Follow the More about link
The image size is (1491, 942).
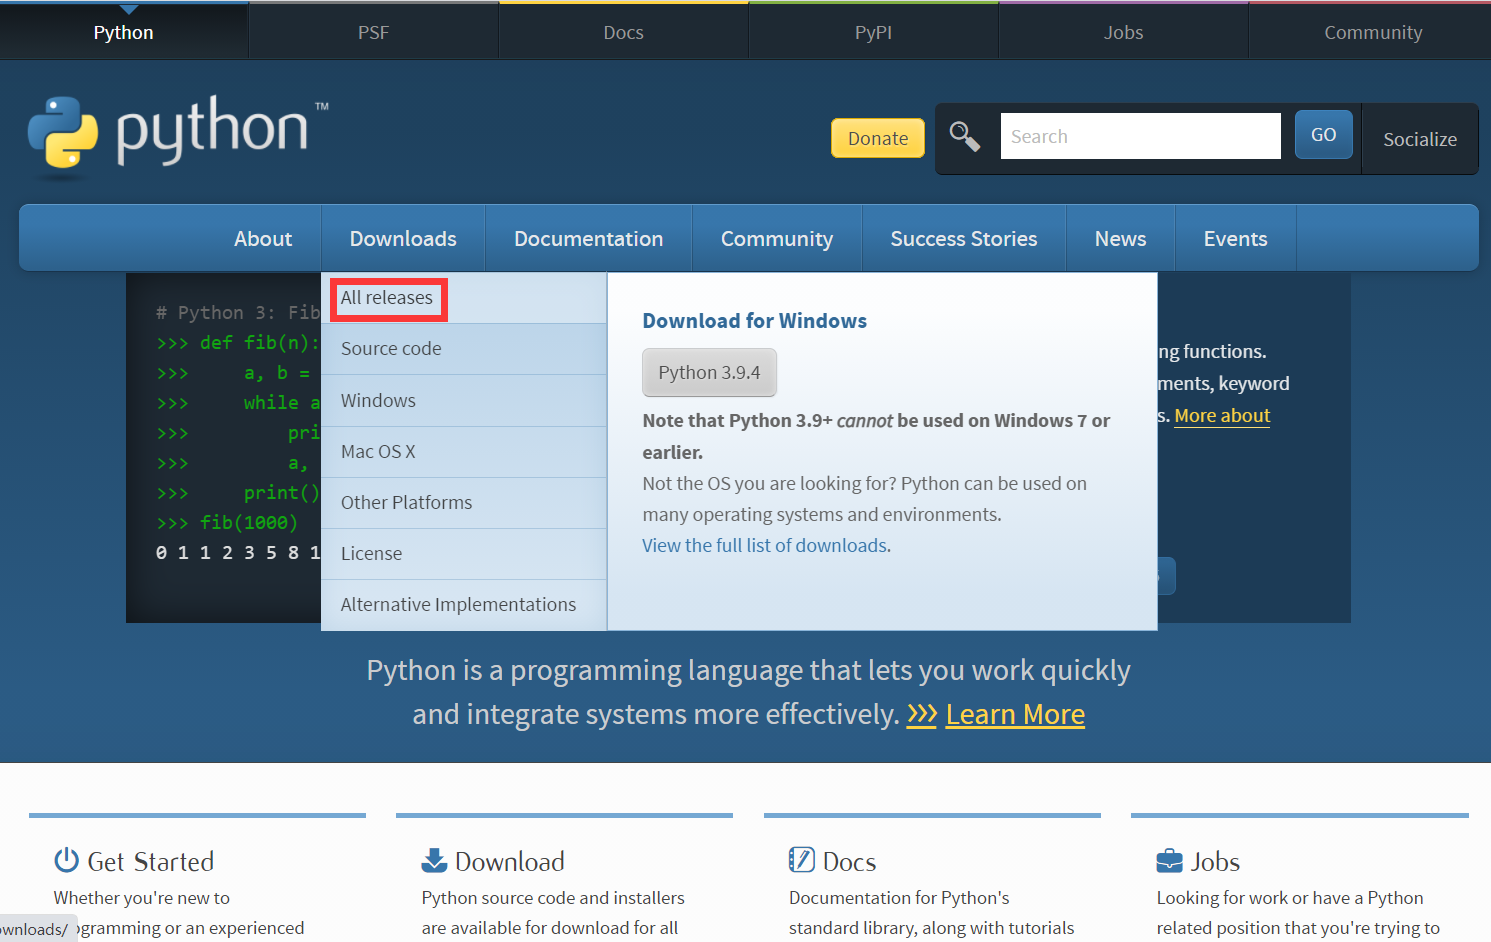tap(1222, 416)
